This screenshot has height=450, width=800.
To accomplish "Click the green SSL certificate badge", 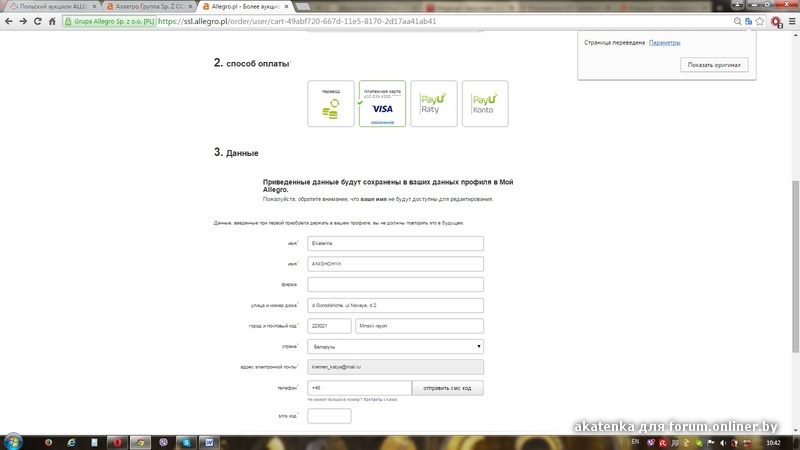I will click(x=110, y=21).
